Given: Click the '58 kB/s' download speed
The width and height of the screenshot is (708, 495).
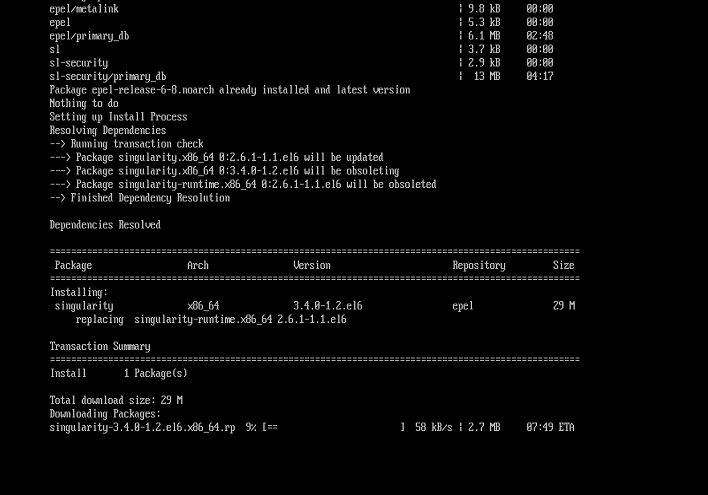Looking at the screenshot, I should (433, 428).
